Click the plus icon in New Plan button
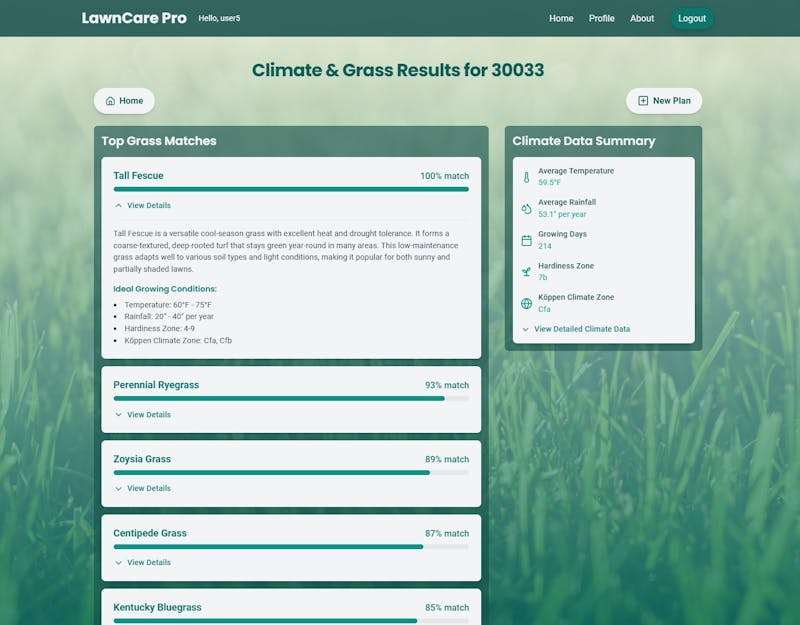 point(643,101)
